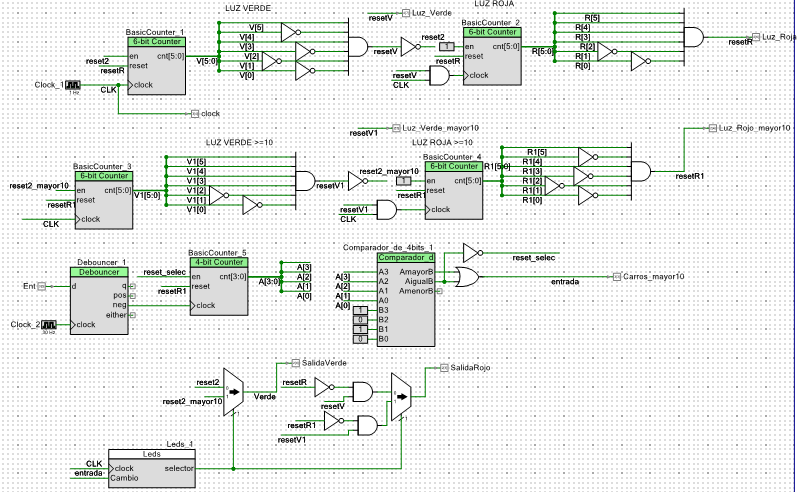Click the BasicCounter_4 counter component

click(x=453, y=189)
